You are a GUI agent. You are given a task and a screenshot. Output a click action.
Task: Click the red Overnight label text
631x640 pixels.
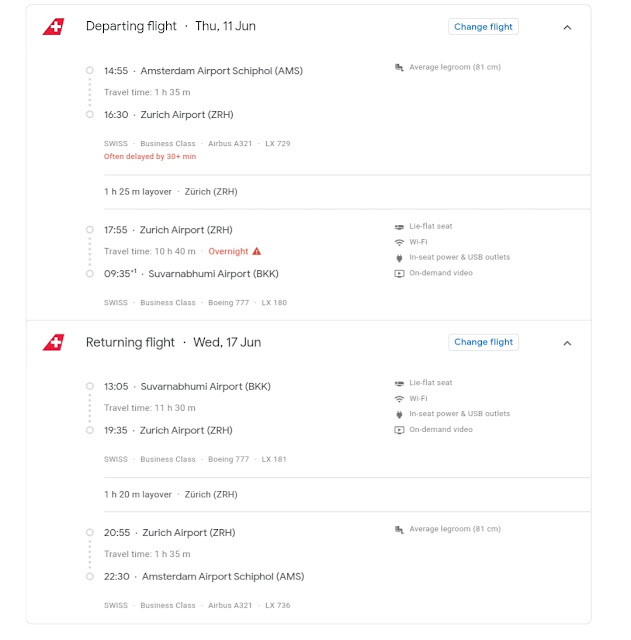[227, 251]
